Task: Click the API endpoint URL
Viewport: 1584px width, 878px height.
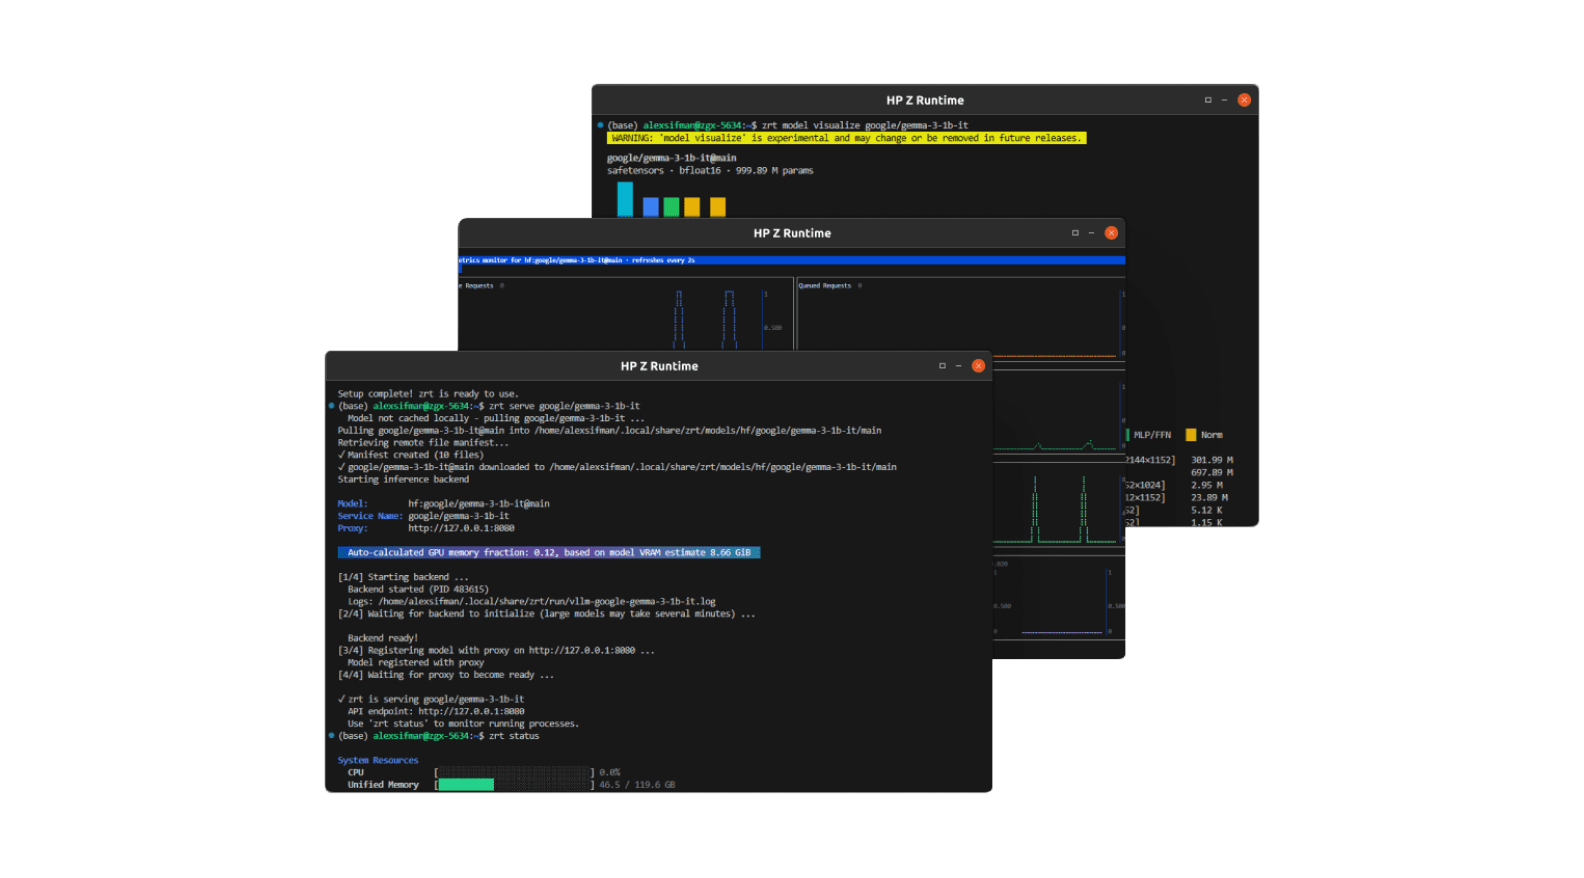Action: click(471, 712)
